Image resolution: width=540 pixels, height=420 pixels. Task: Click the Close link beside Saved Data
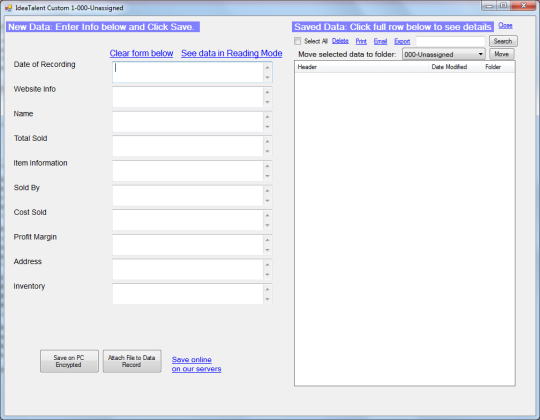pyautogui.click(x=505, y=25)
